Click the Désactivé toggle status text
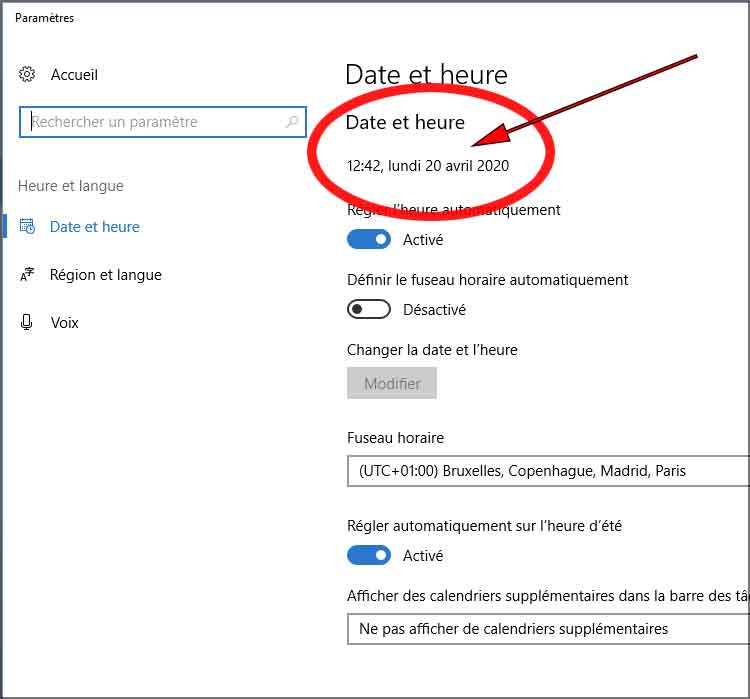This screenshot has width=750, height=699. click(434, 310)
